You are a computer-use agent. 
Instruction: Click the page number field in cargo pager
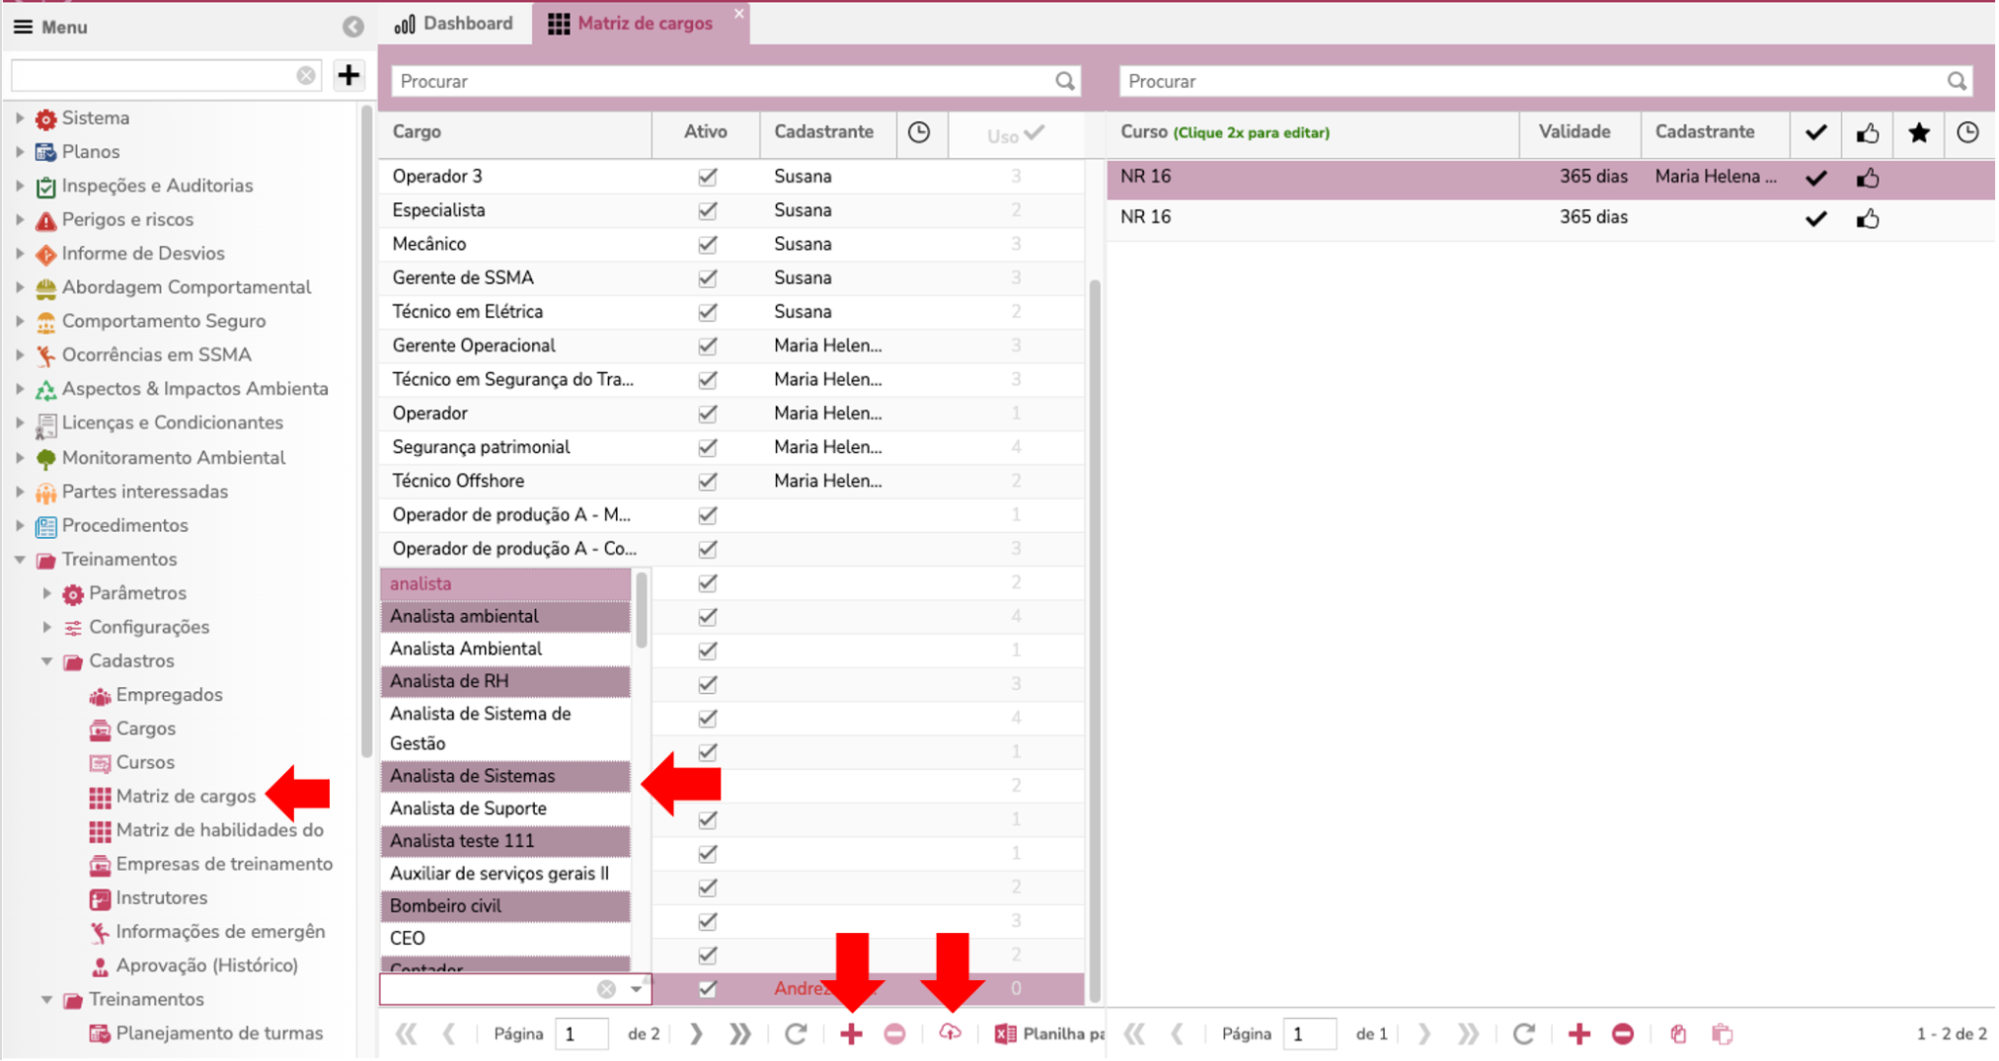pyautogui.click(x=582, y=1034)
